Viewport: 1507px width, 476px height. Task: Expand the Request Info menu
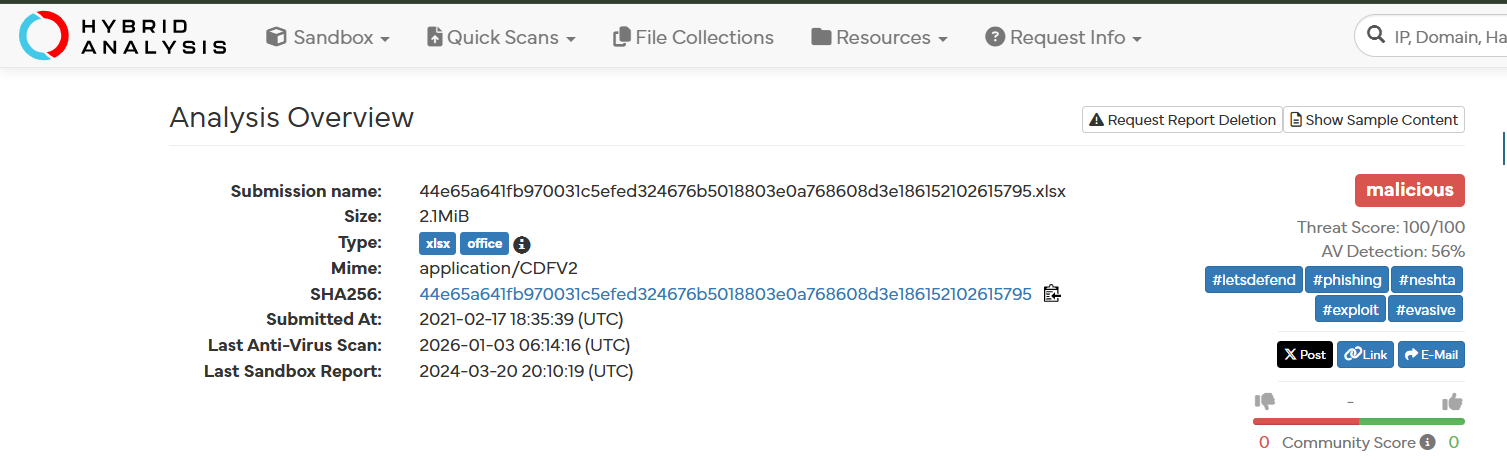click(x=1063, y=38)
